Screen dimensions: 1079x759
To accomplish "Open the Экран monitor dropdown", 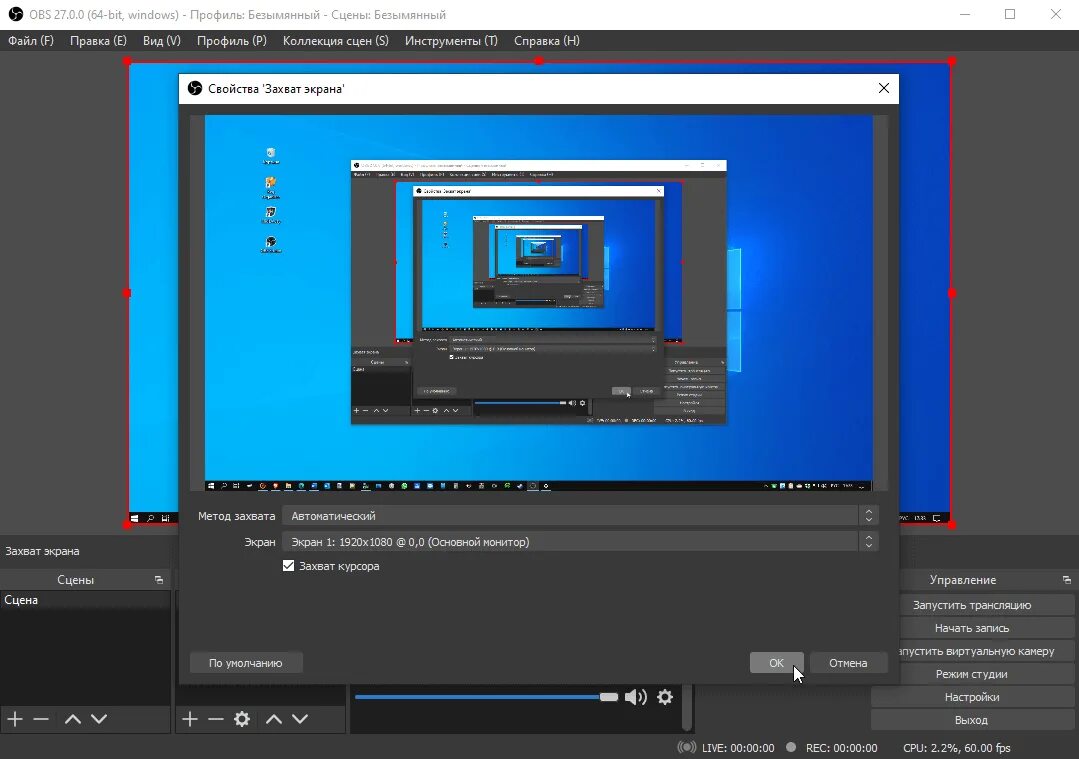I will [x=580, y=542].
